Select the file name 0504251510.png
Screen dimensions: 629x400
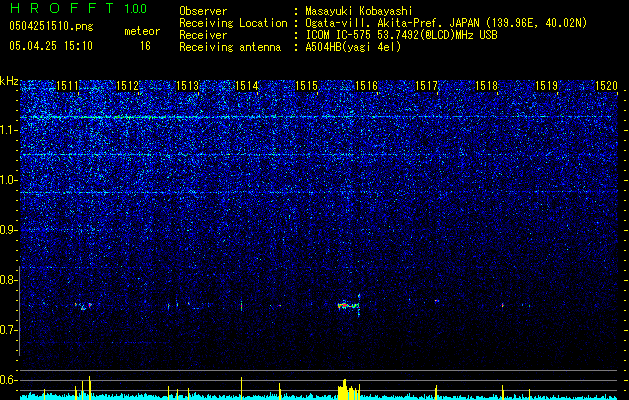click(51, 26)
